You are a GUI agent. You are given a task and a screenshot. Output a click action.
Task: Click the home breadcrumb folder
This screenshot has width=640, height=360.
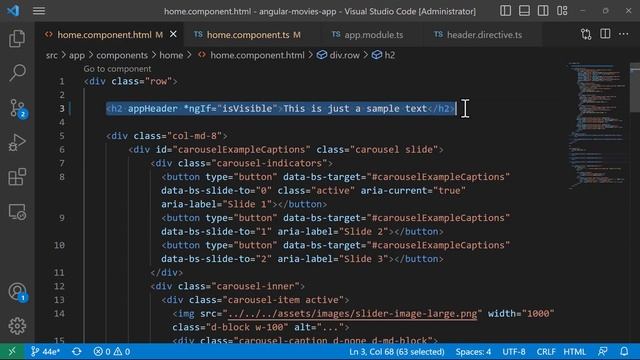point(171,55)
